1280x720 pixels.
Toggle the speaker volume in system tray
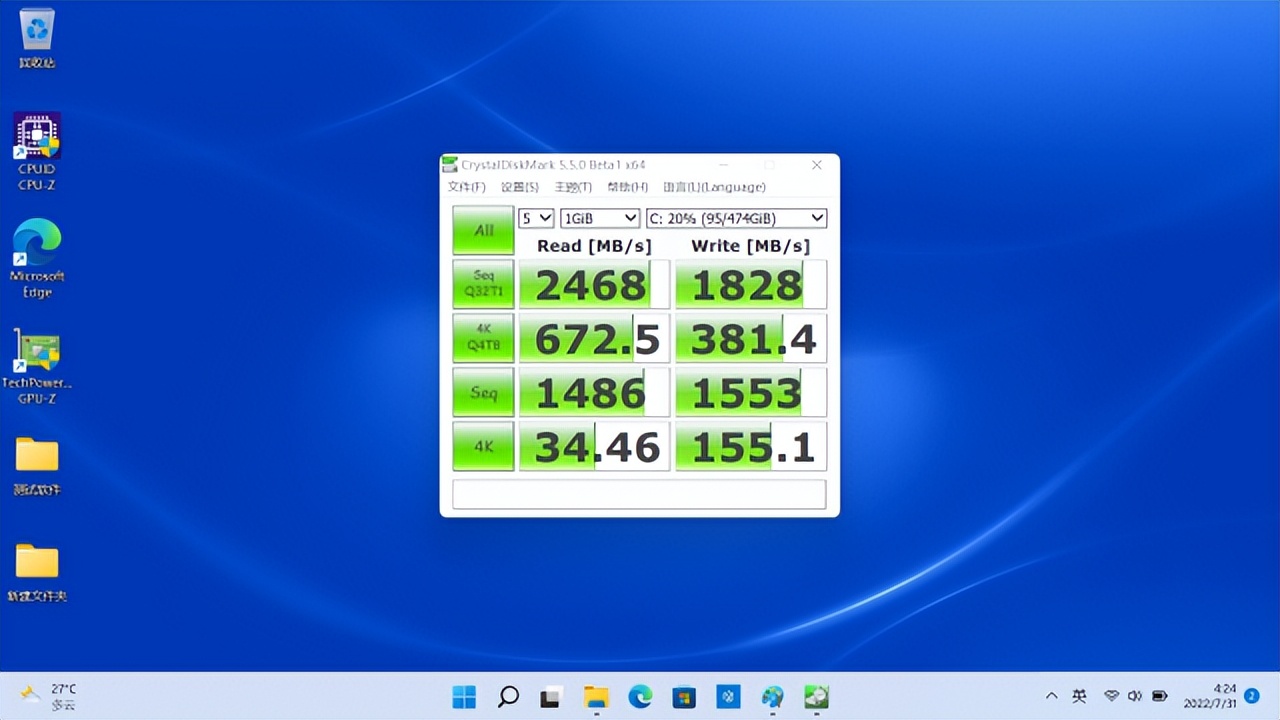coord(1135,695)
